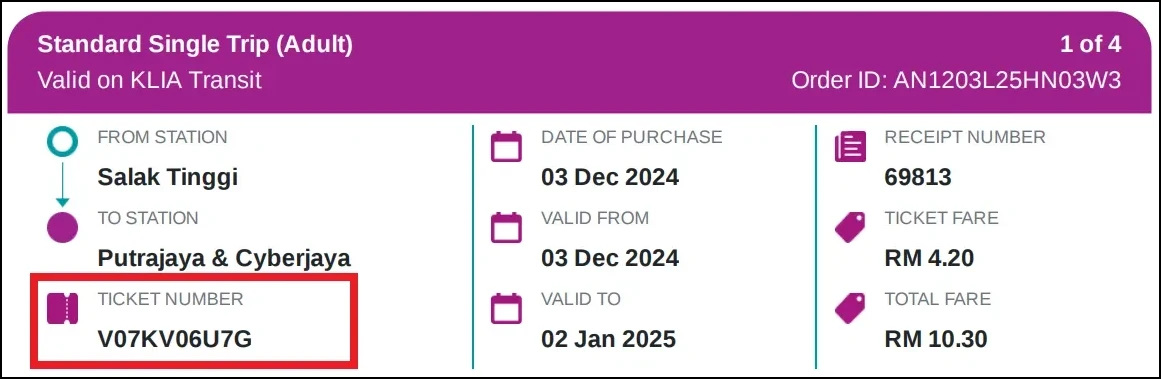Image resolution: width=1161 pixels, height=379 pixels.
Task: Click the ticket fare RM 4.20 value
Action: 929,258
